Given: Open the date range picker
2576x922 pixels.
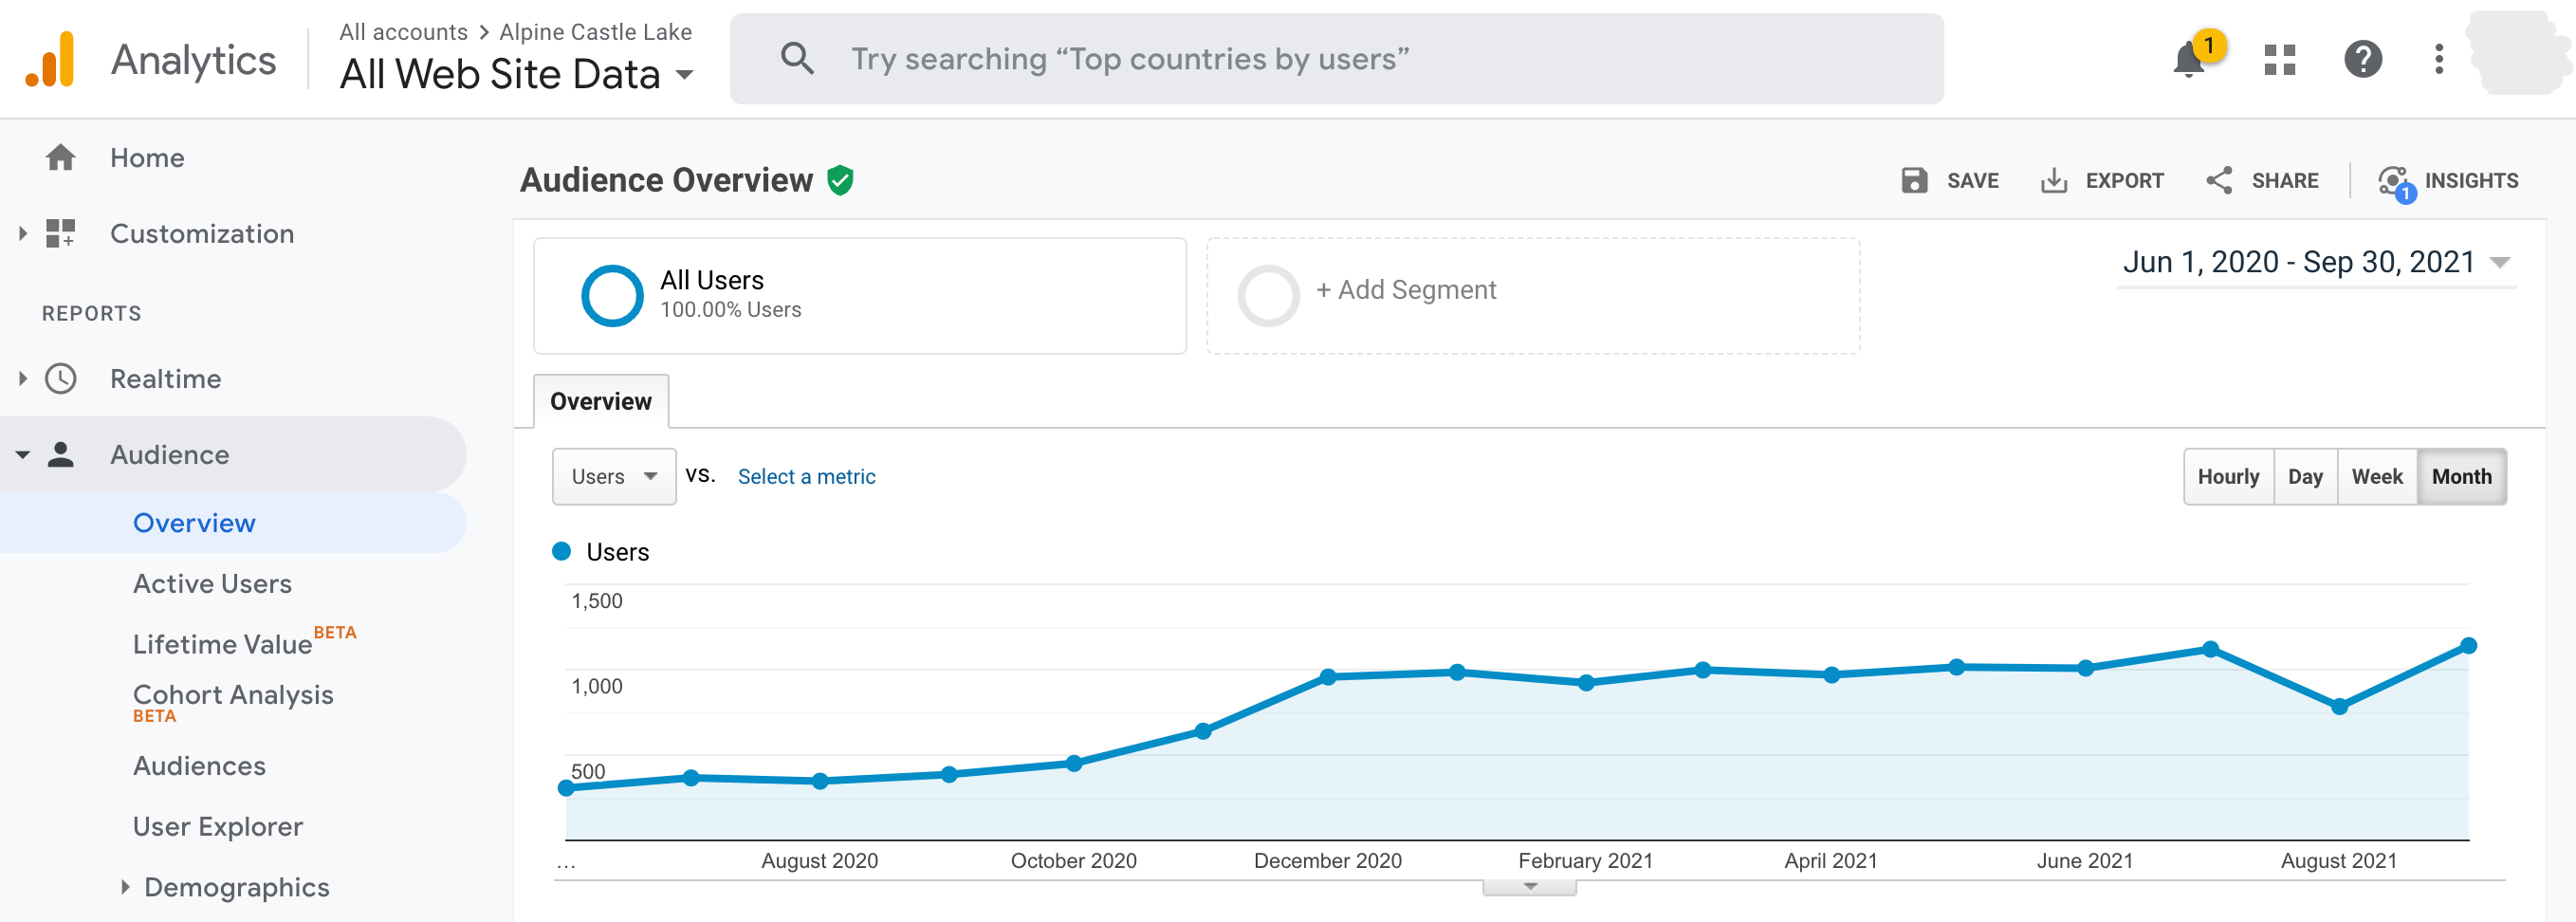Looking at the screenshot, I should [2314, 263].
